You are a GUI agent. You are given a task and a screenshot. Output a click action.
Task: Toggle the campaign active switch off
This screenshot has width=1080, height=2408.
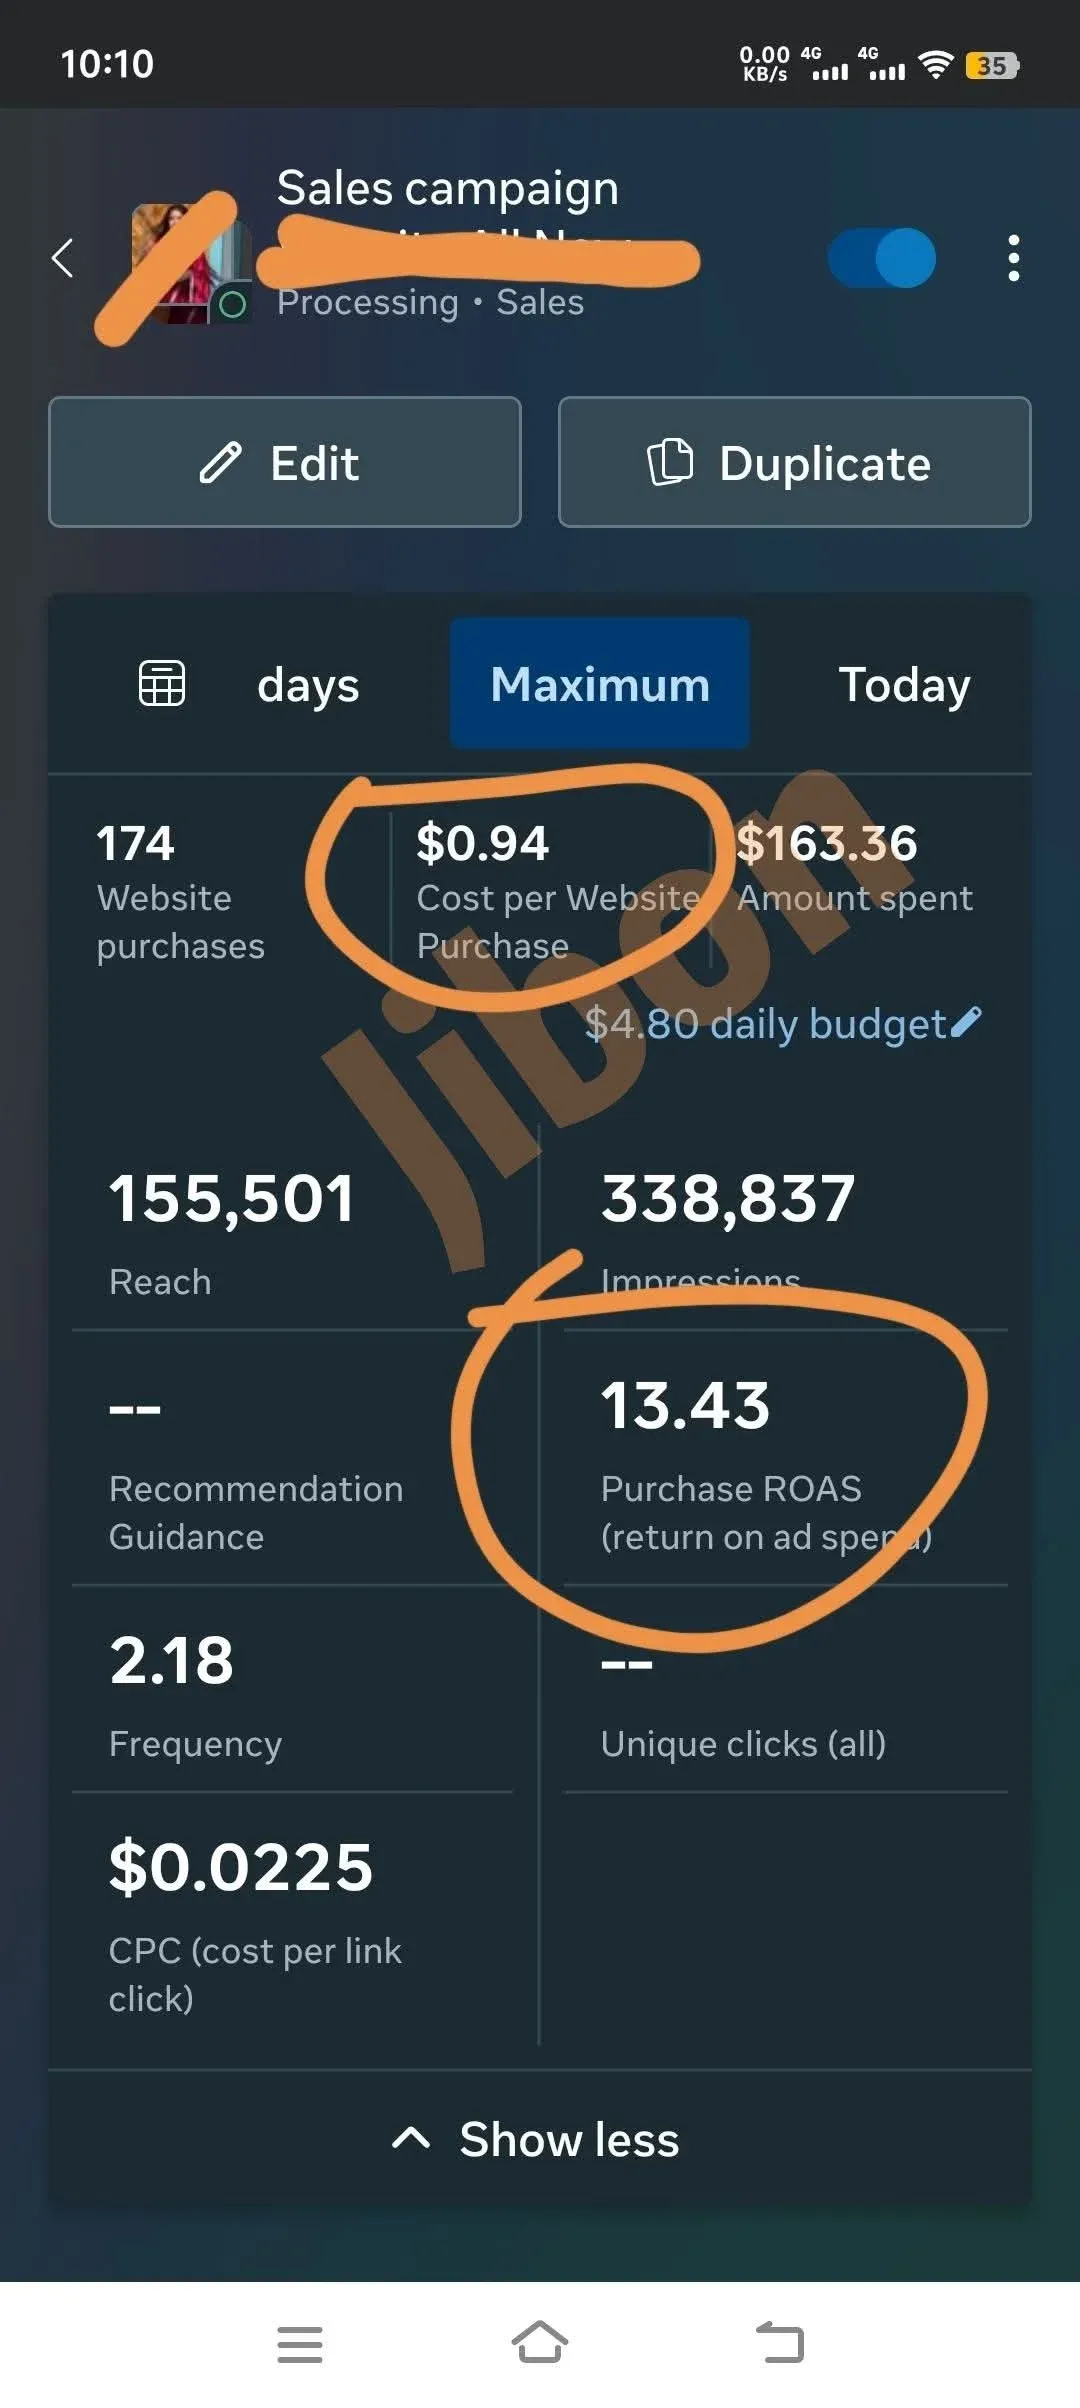click(x=882, y=258)
